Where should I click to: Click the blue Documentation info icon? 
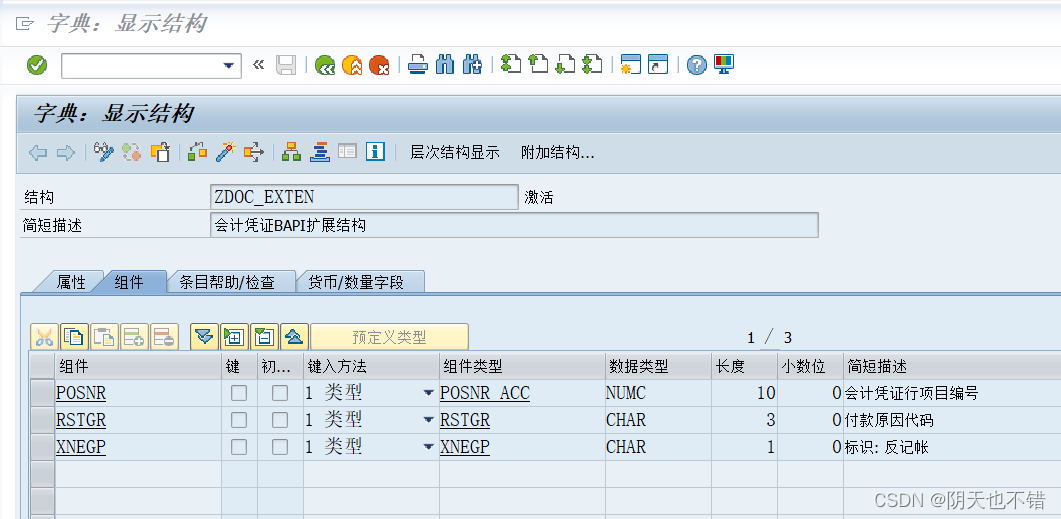[375, 152]
